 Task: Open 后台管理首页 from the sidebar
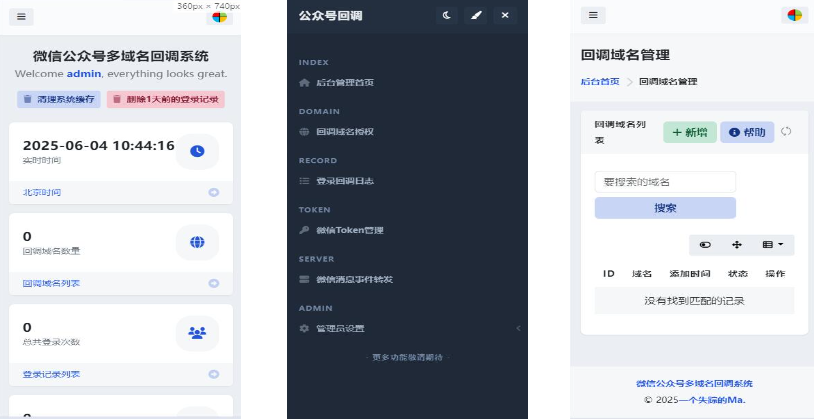click(x=345, y=82)
